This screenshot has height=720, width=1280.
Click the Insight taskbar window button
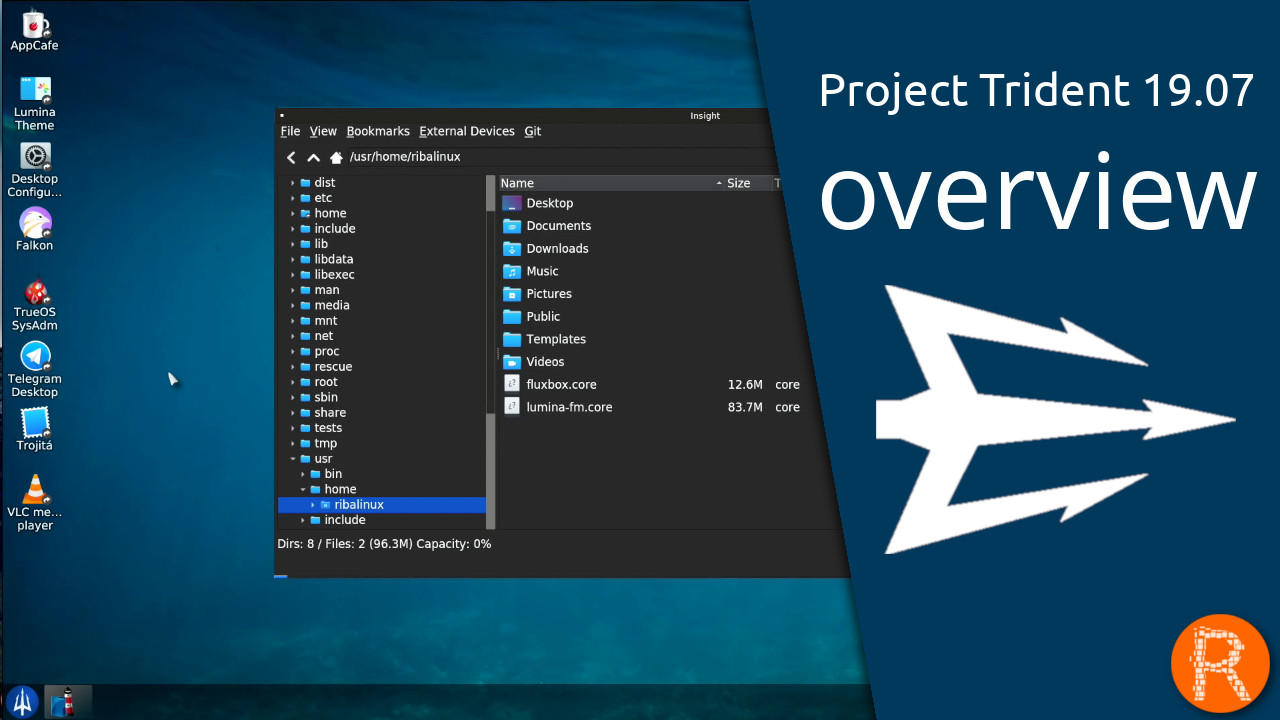[x=68, y=701]
